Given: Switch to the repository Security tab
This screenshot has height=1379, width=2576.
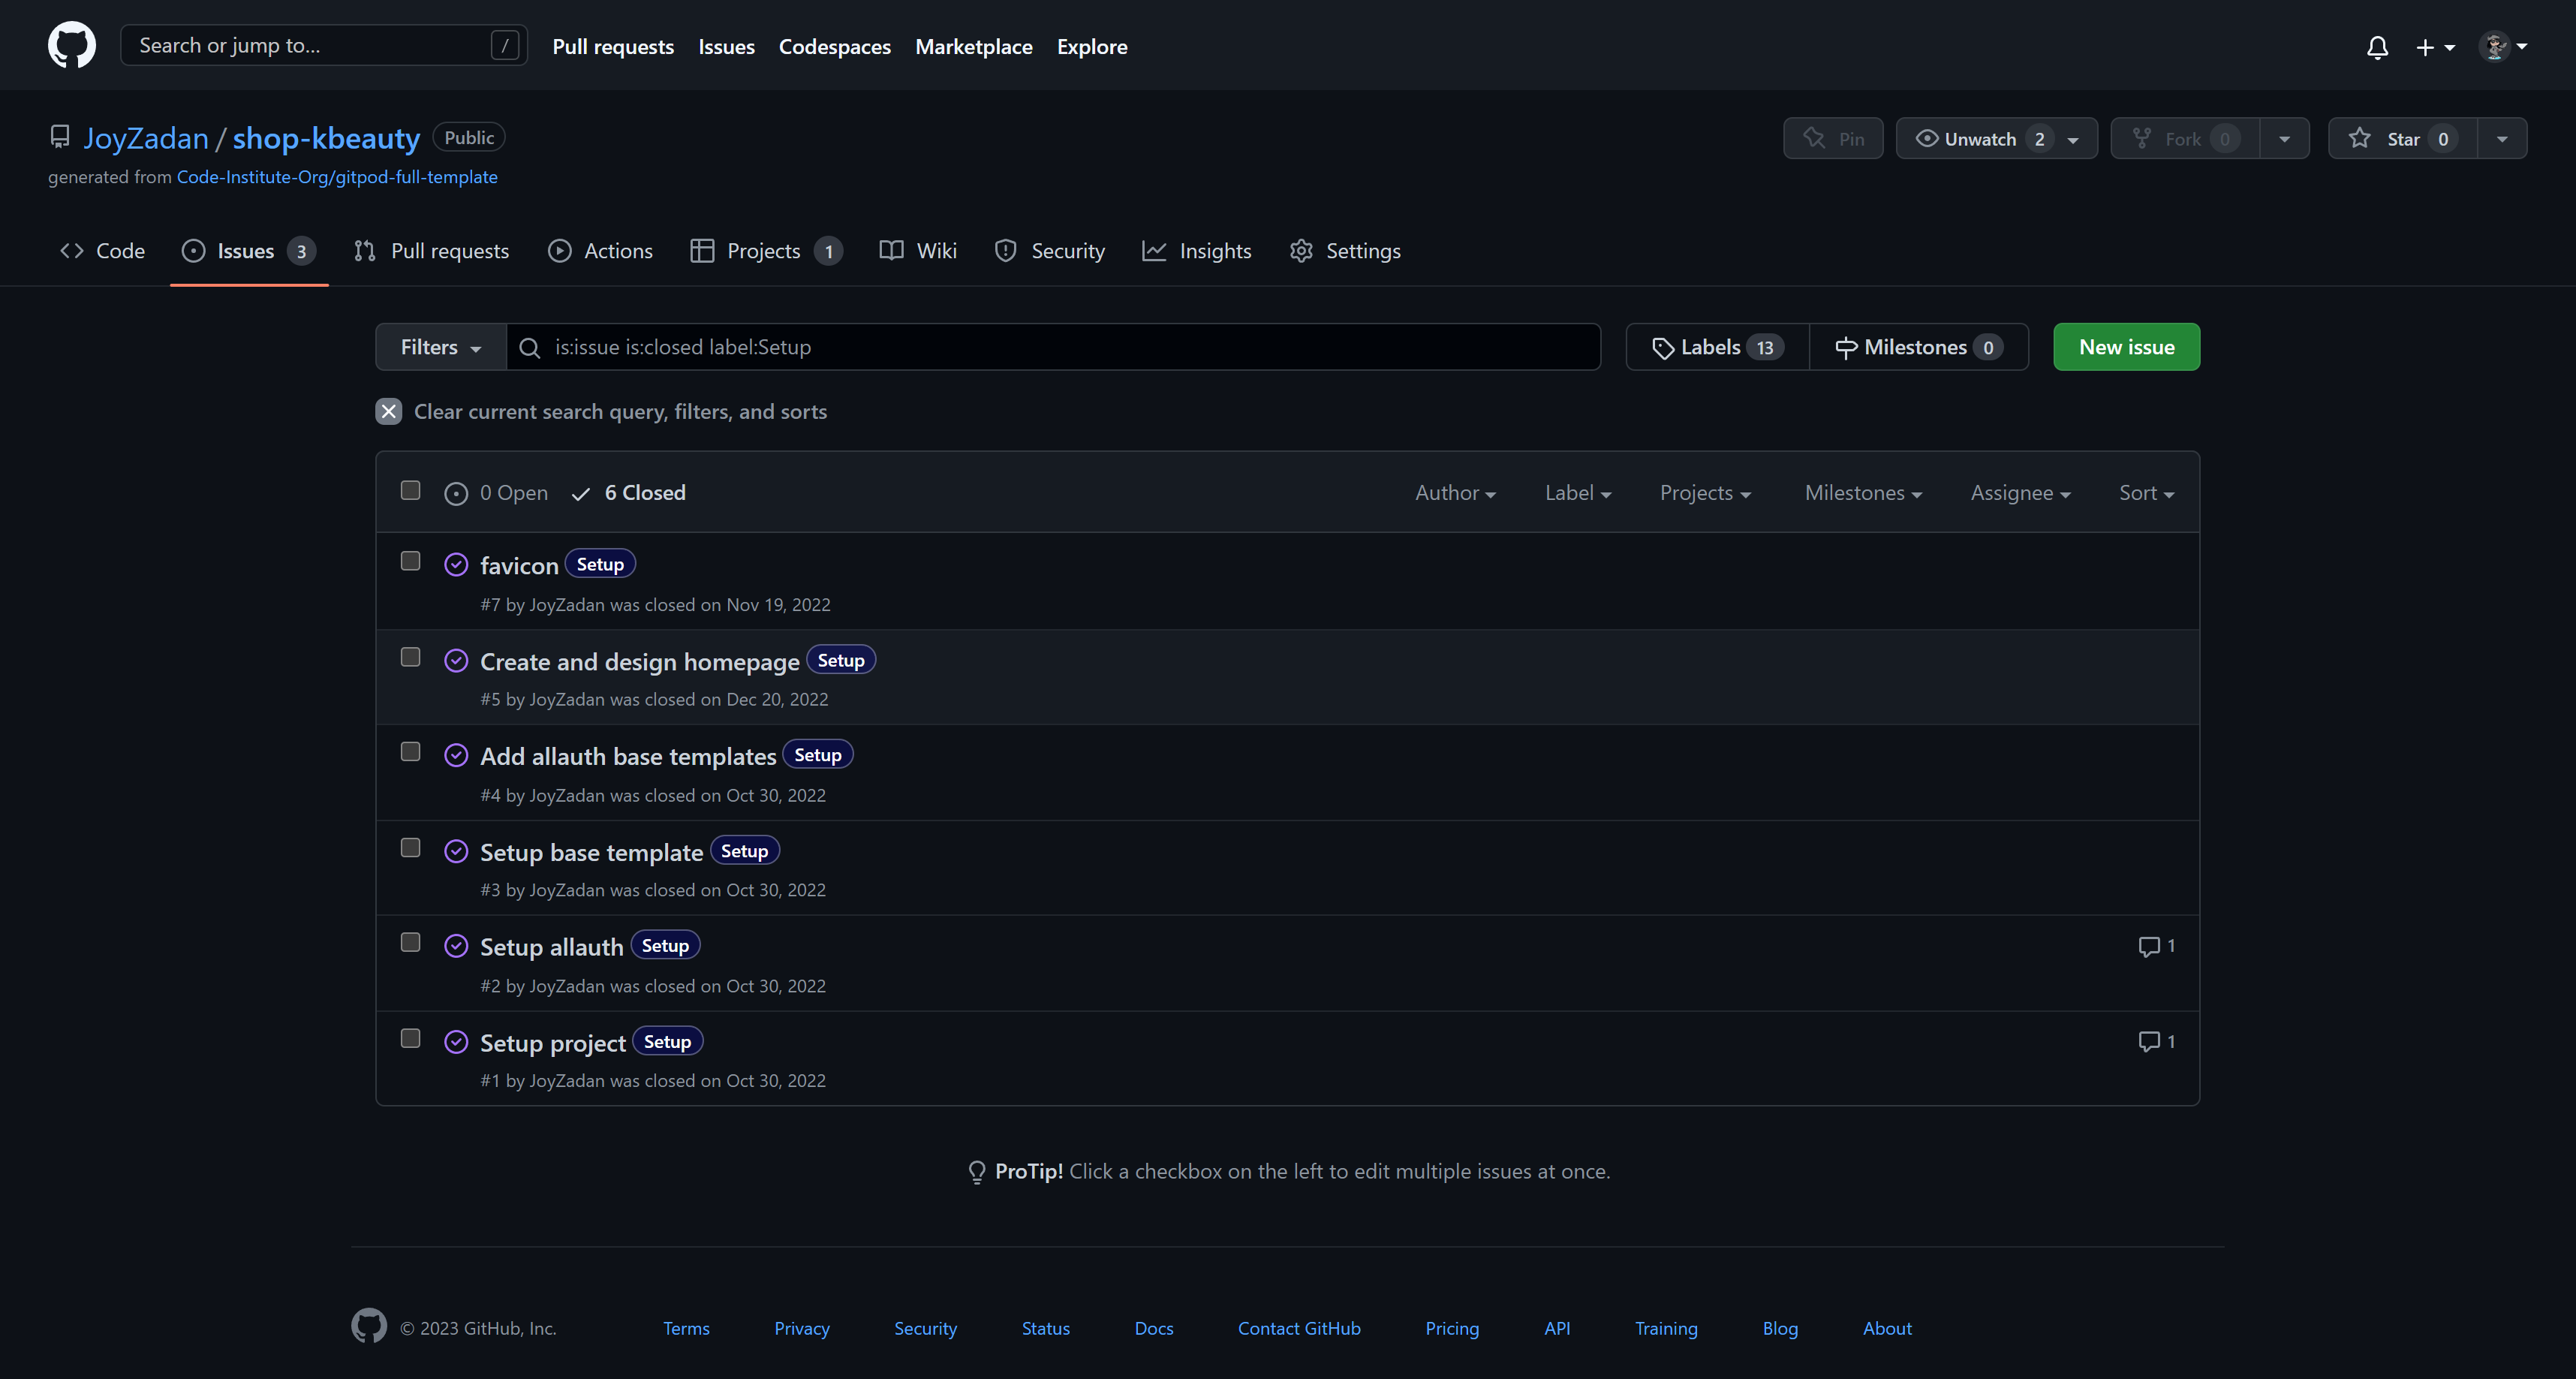Looking at the screenshot, I should click(x=1050, y=251).
